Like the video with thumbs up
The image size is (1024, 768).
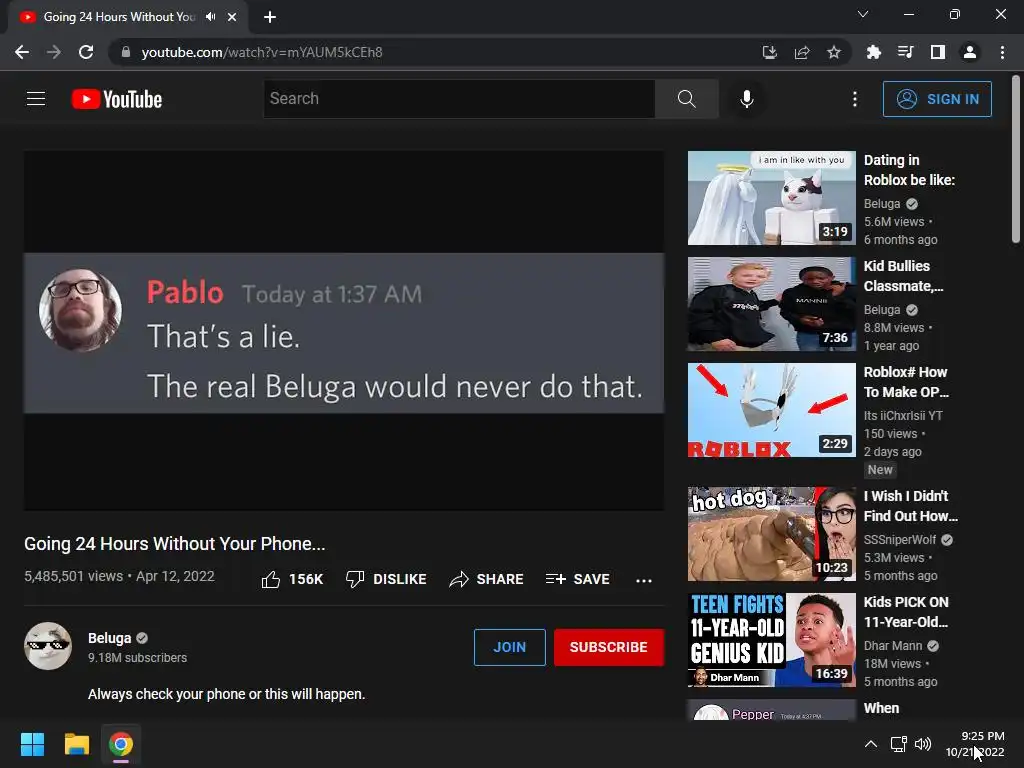292,579
